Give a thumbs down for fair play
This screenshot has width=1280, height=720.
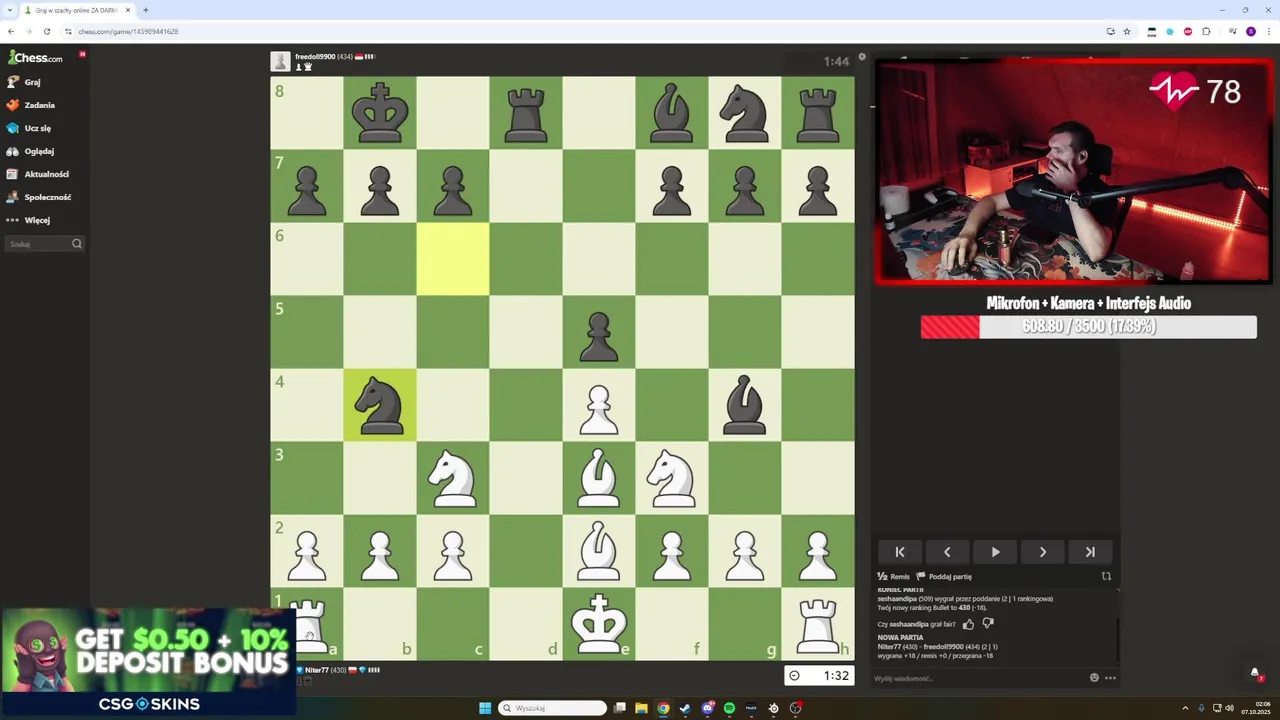(x=988, y=624)
